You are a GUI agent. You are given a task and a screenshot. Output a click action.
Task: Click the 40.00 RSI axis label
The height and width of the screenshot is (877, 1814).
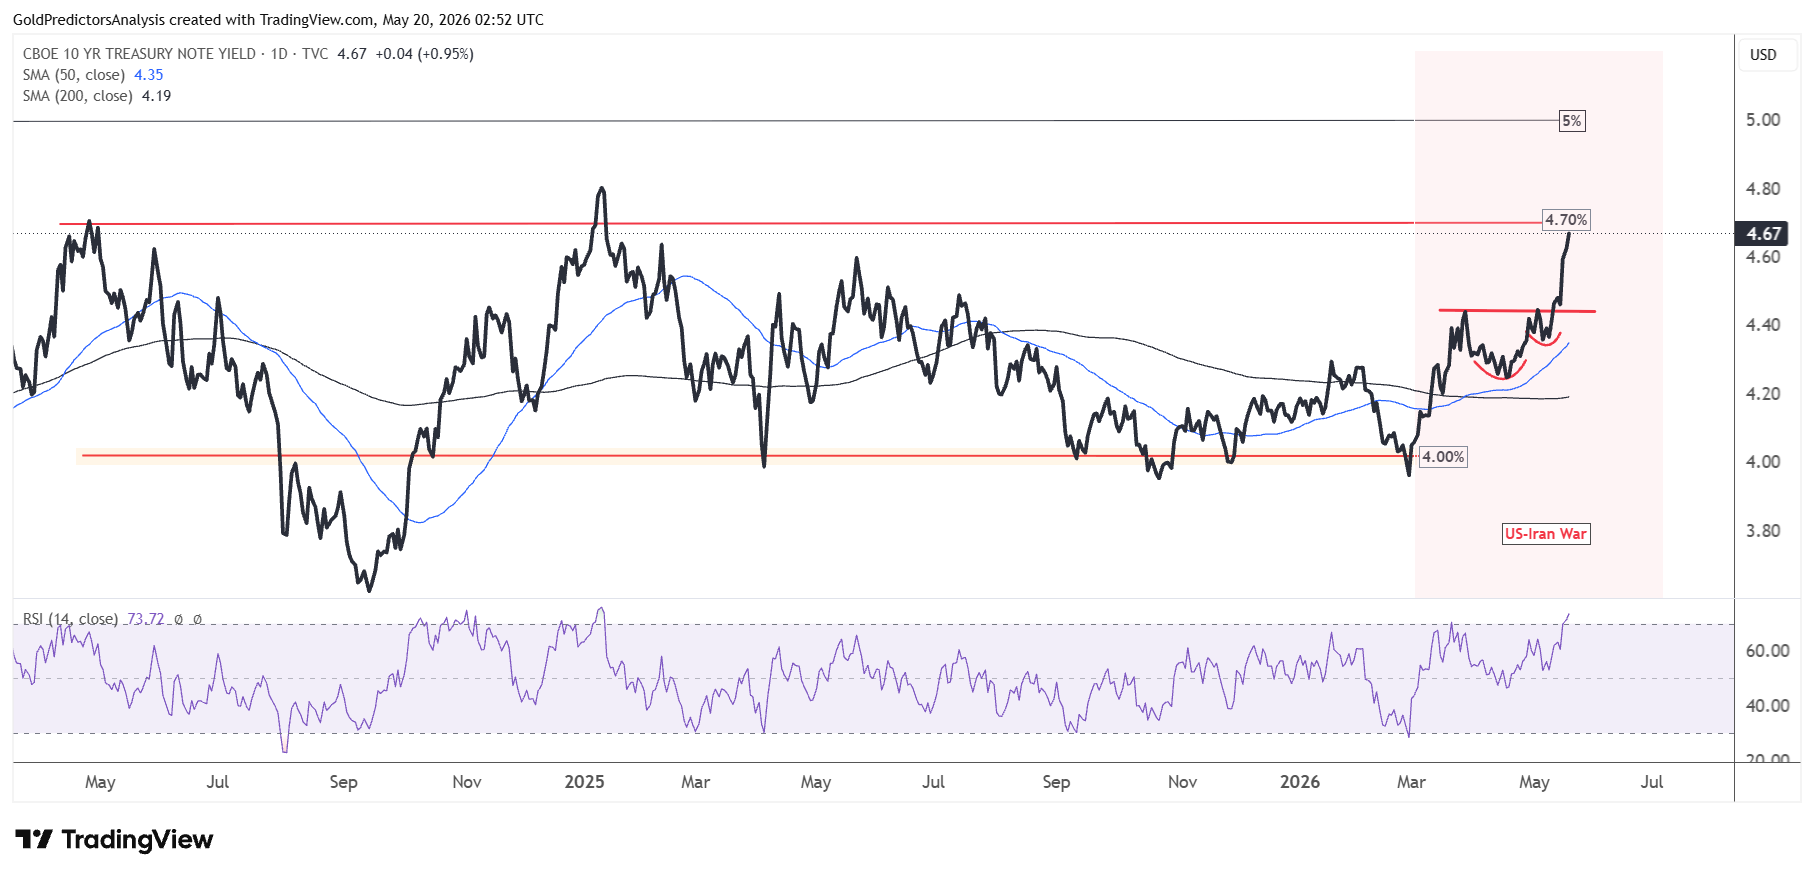click(x=1767, y=706)
